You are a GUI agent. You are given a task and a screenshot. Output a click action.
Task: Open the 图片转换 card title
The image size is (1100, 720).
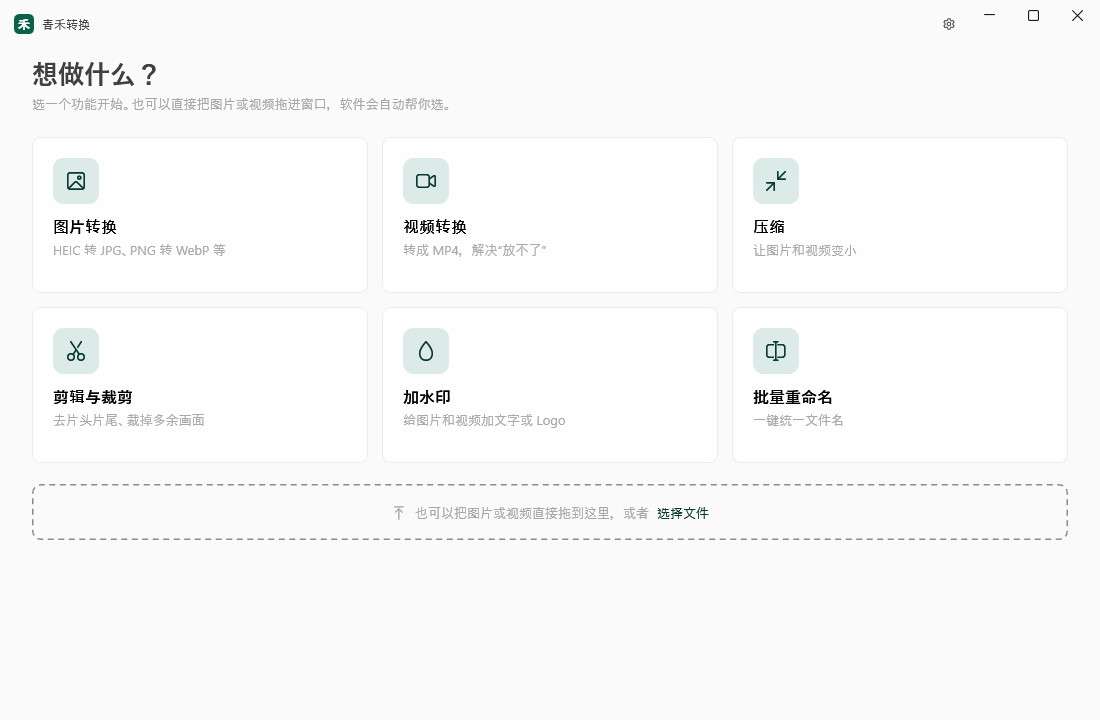85,227
